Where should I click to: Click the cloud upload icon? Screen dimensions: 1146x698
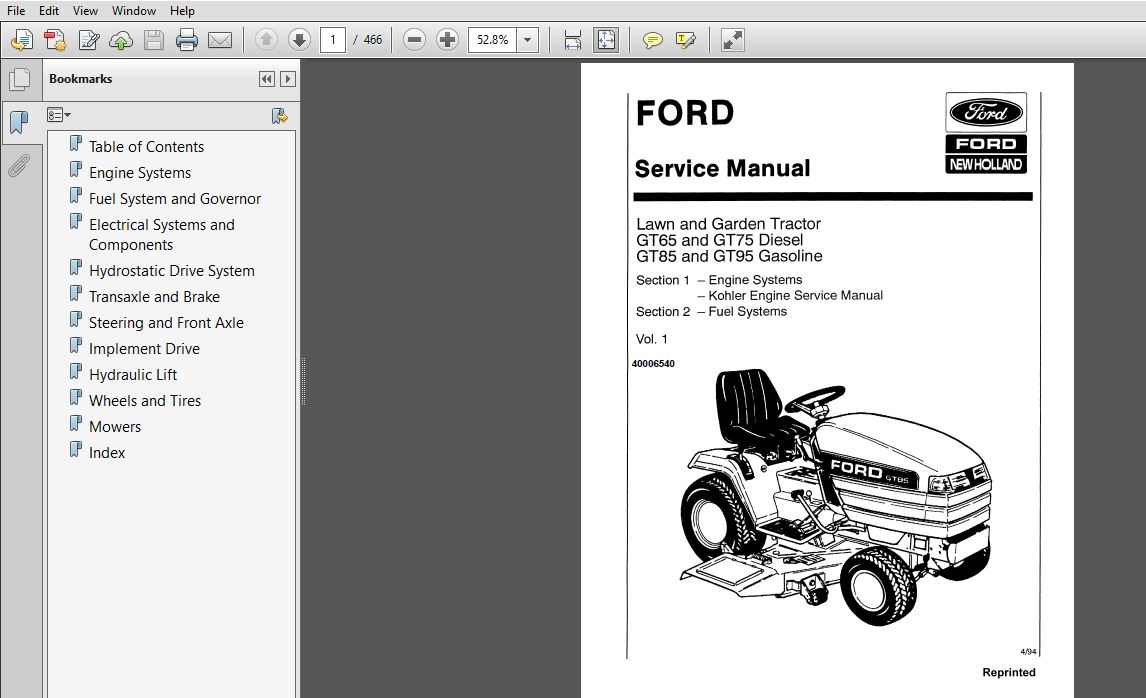point(121,39)
